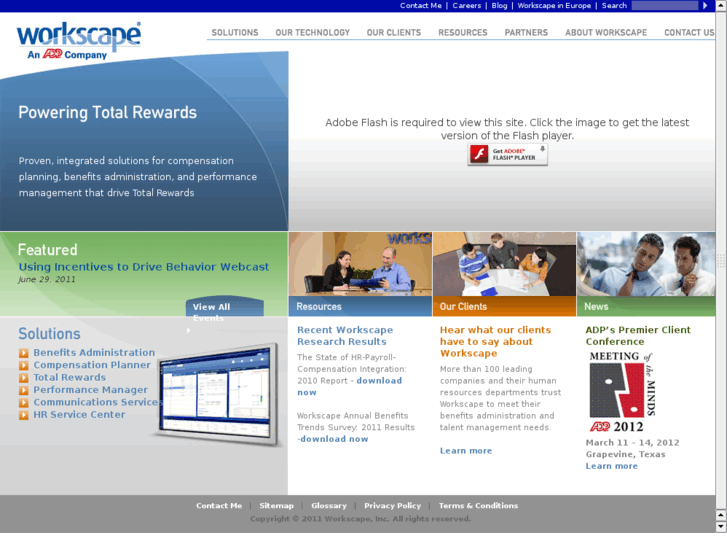727x545 pixels.
Task: Open the Our Technology menu
Action: (312, 32)
